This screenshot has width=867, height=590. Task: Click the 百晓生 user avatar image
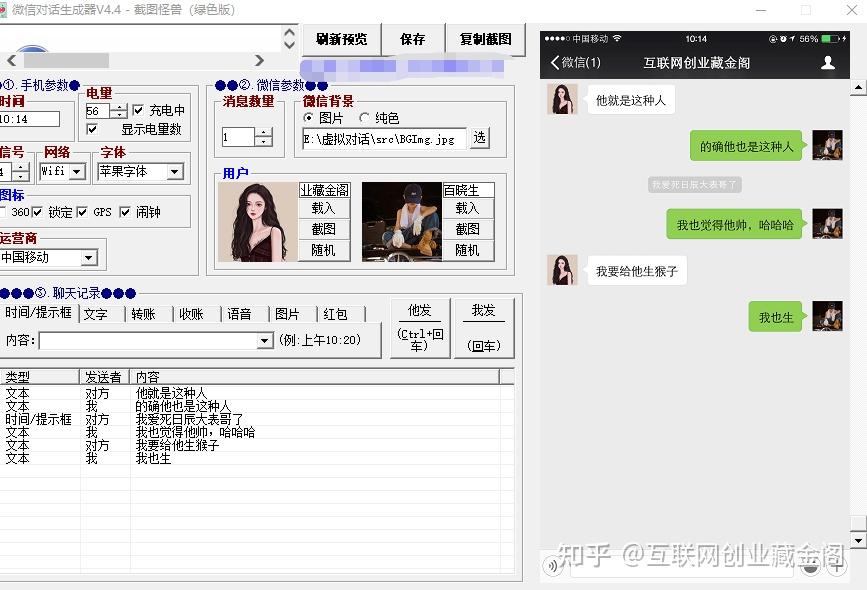click(400, 222)
